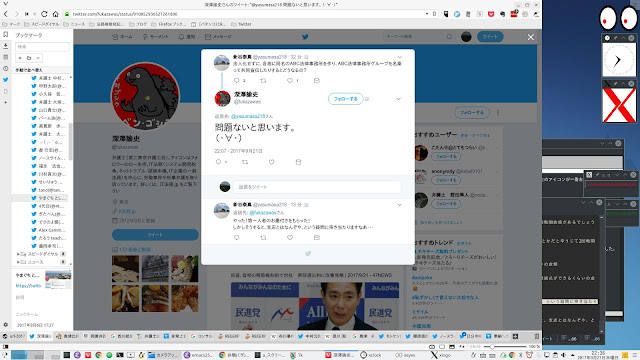Open the Twitter bookmark bar folder
The image size is (640, 360).
coord(241,24)
